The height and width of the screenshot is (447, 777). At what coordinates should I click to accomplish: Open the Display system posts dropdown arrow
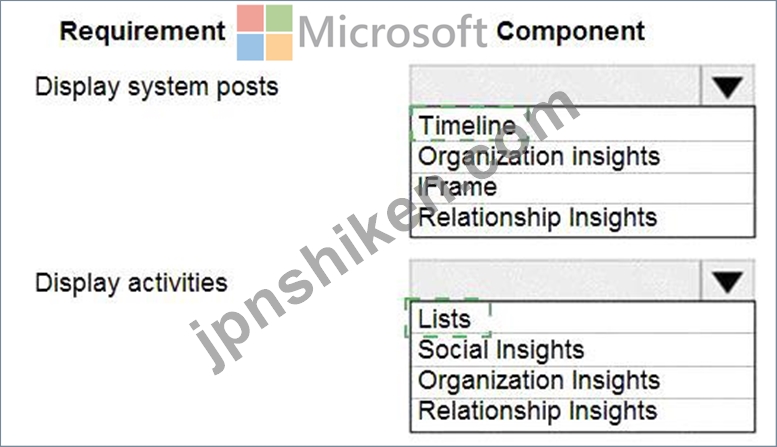tap(727, 86)
